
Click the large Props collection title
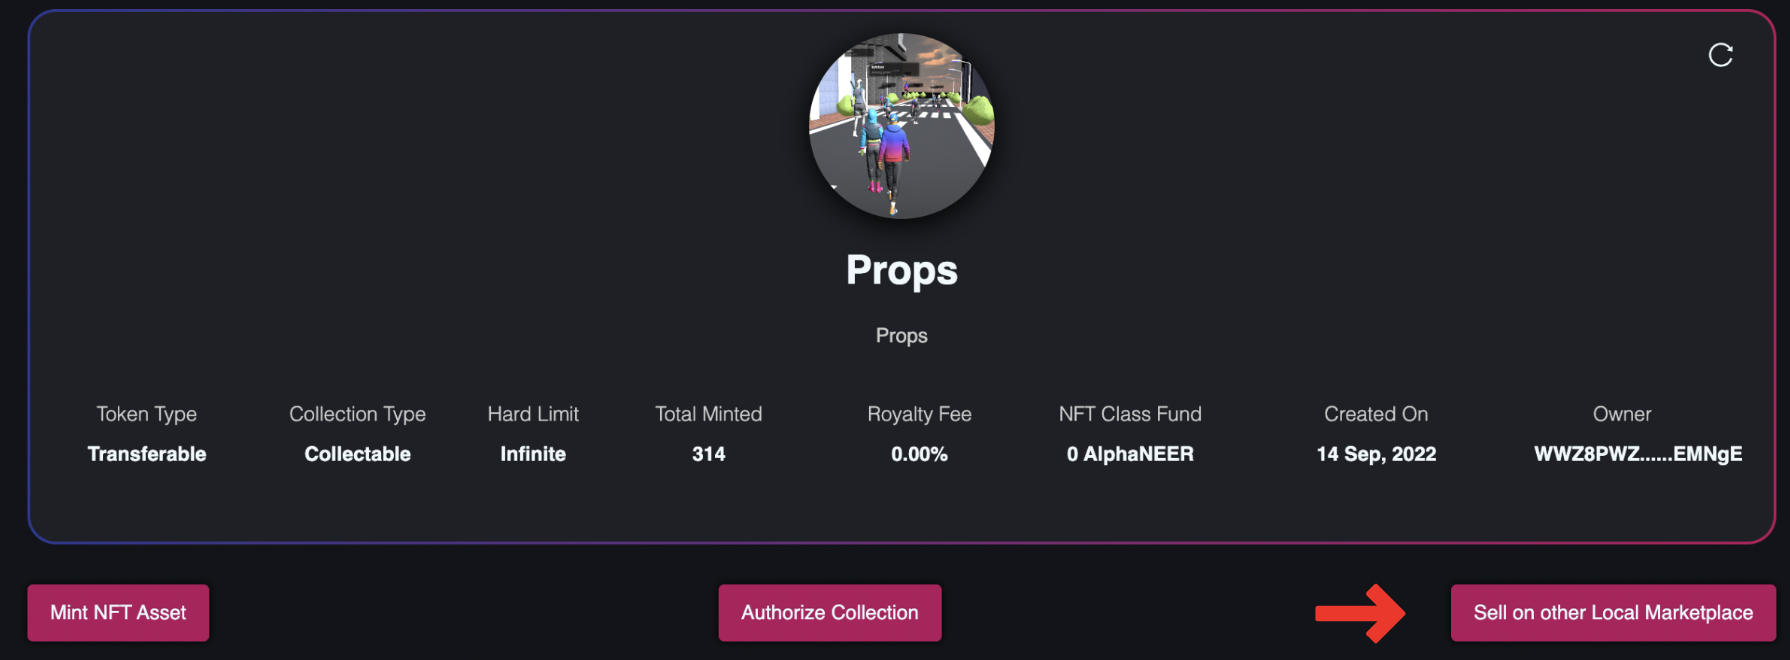pyautogui.click(x=901, y=270)
